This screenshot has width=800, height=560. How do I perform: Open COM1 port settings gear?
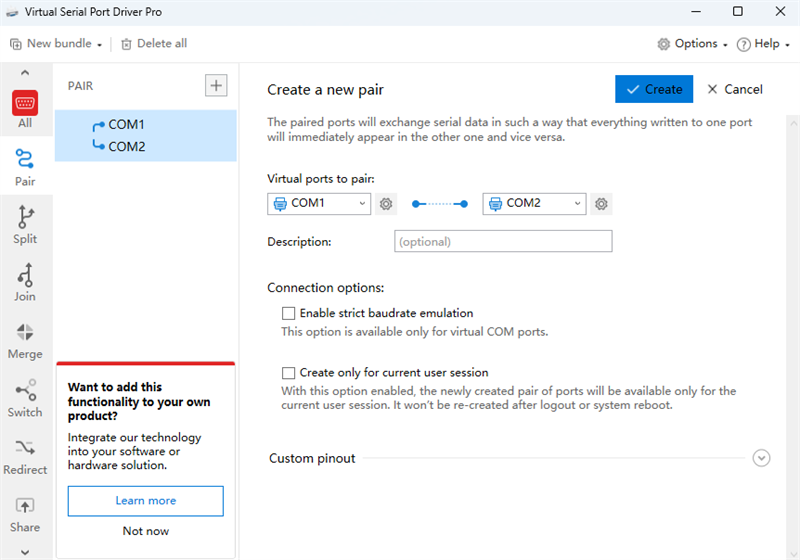pos(386,204)
